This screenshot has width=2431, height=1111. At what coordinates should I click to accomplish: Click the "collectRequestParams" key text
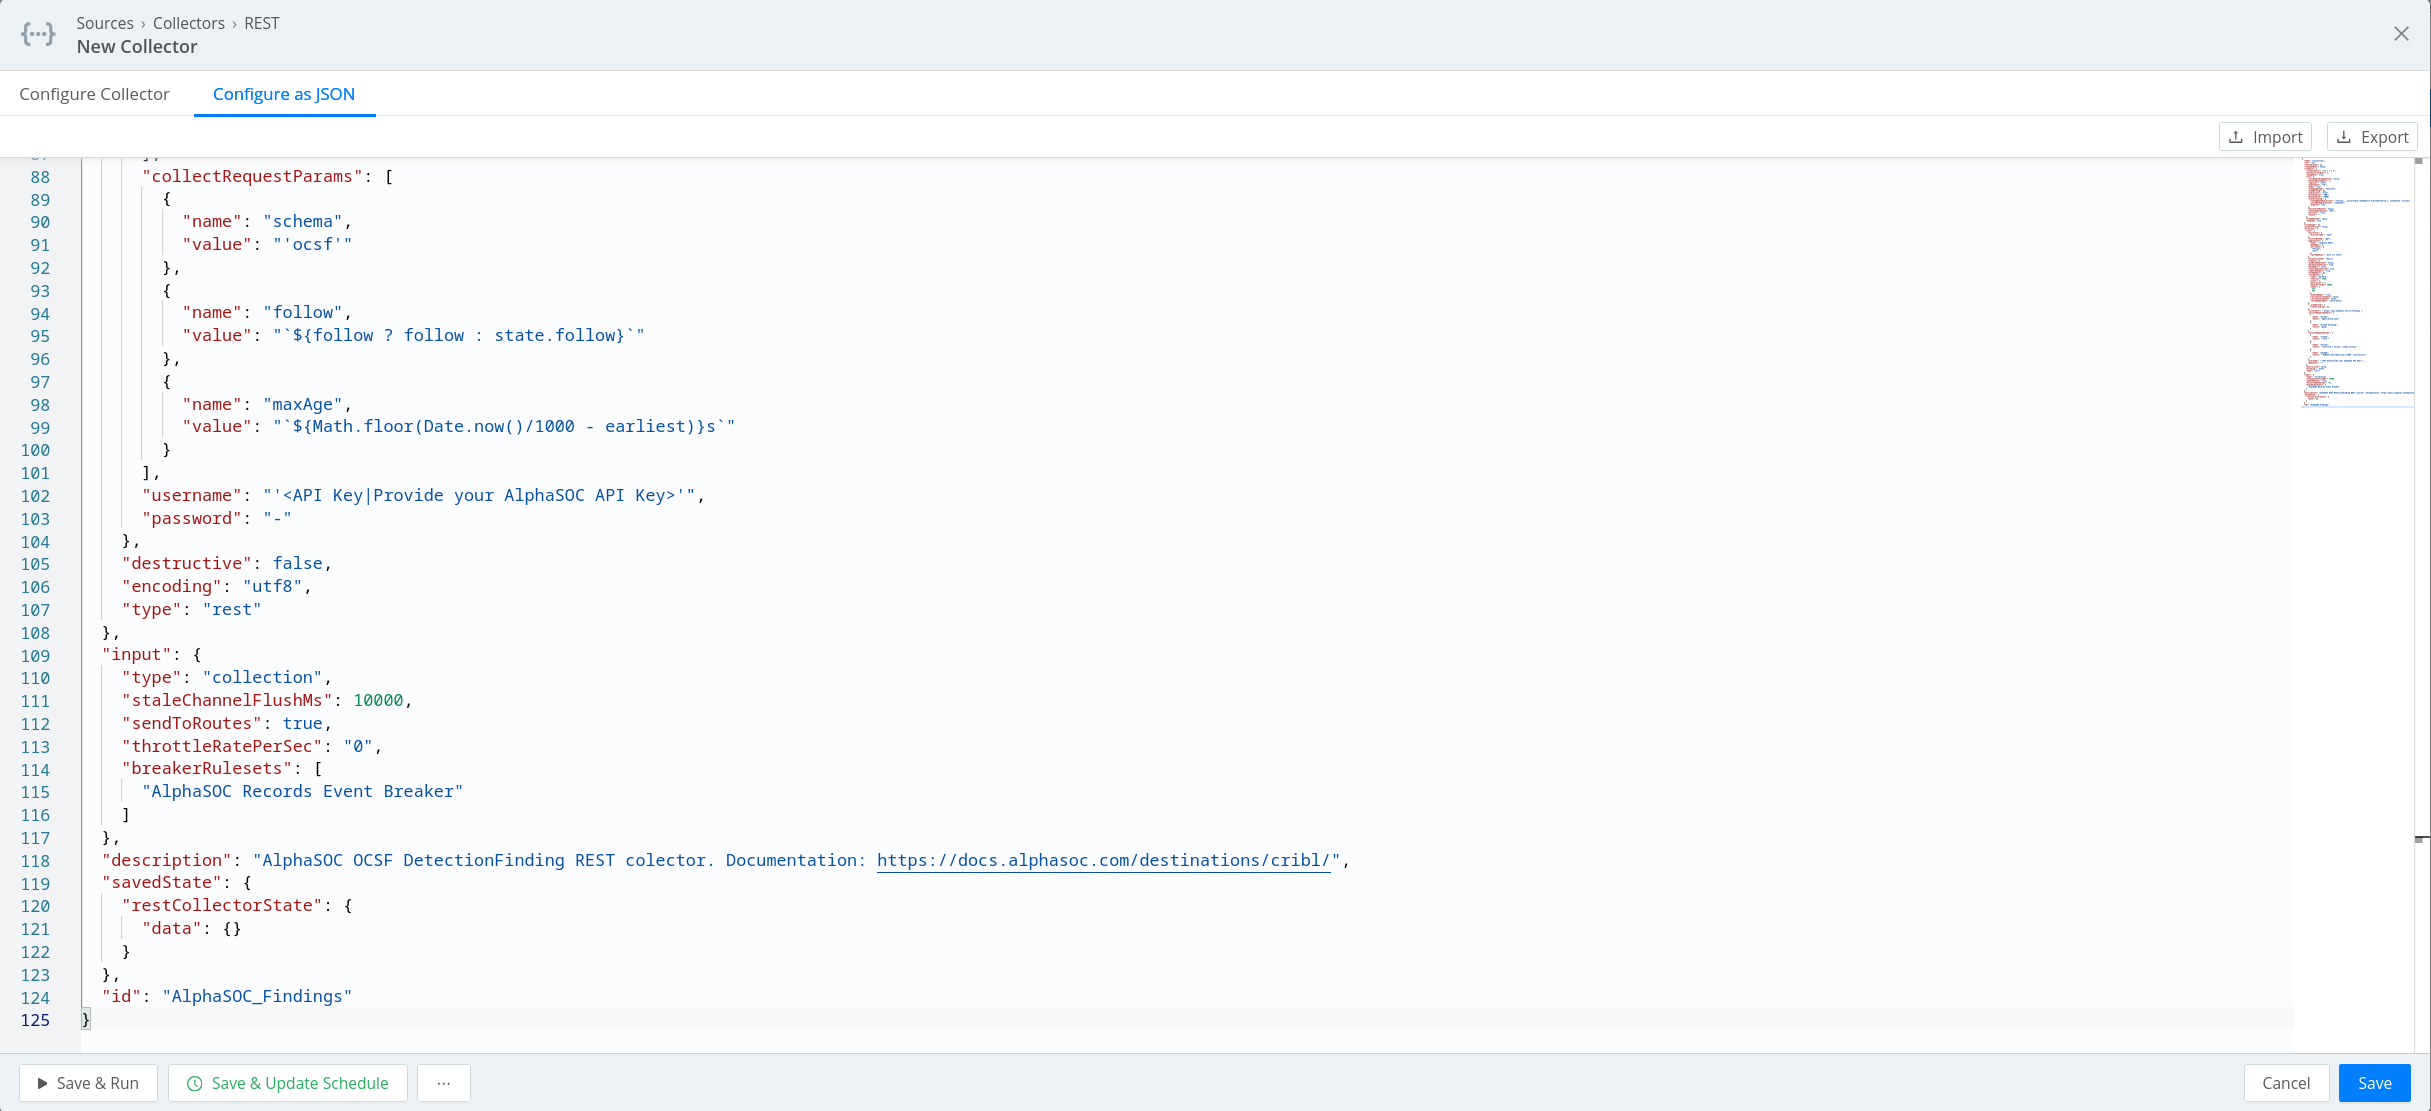coord(253,176)
